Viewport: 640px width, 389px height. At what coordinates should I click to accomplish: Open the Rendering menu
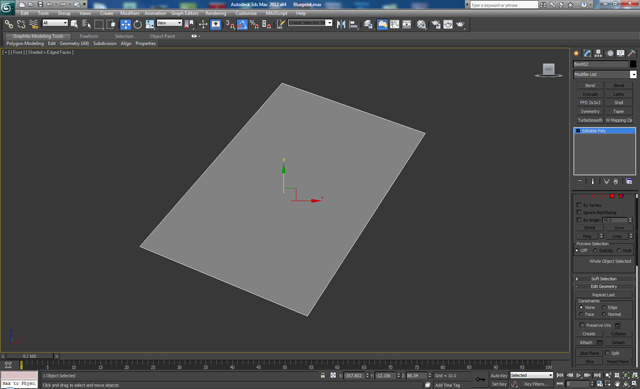216,13
